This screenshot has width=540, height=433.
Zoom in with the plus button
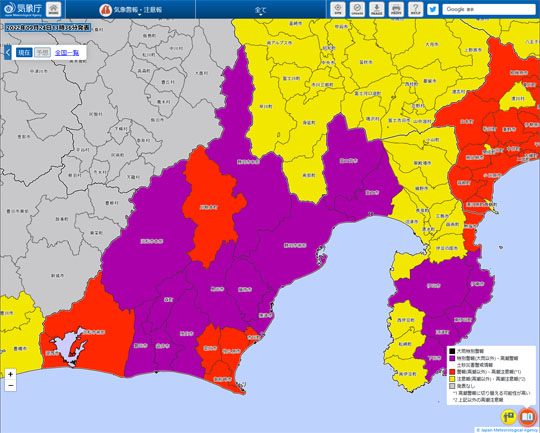click(x=10, y=374)
